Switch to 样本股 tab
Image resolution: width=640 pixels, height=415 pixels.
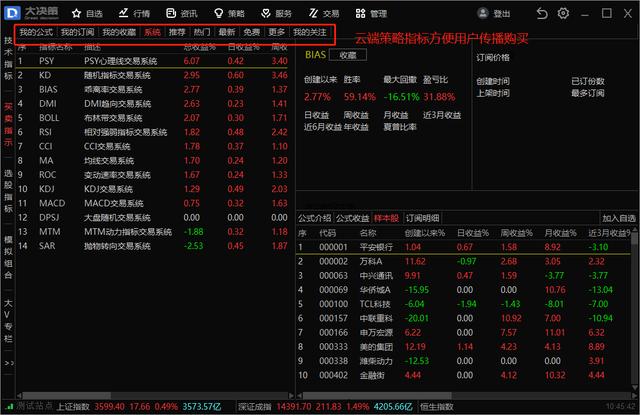tap(386, 218)
